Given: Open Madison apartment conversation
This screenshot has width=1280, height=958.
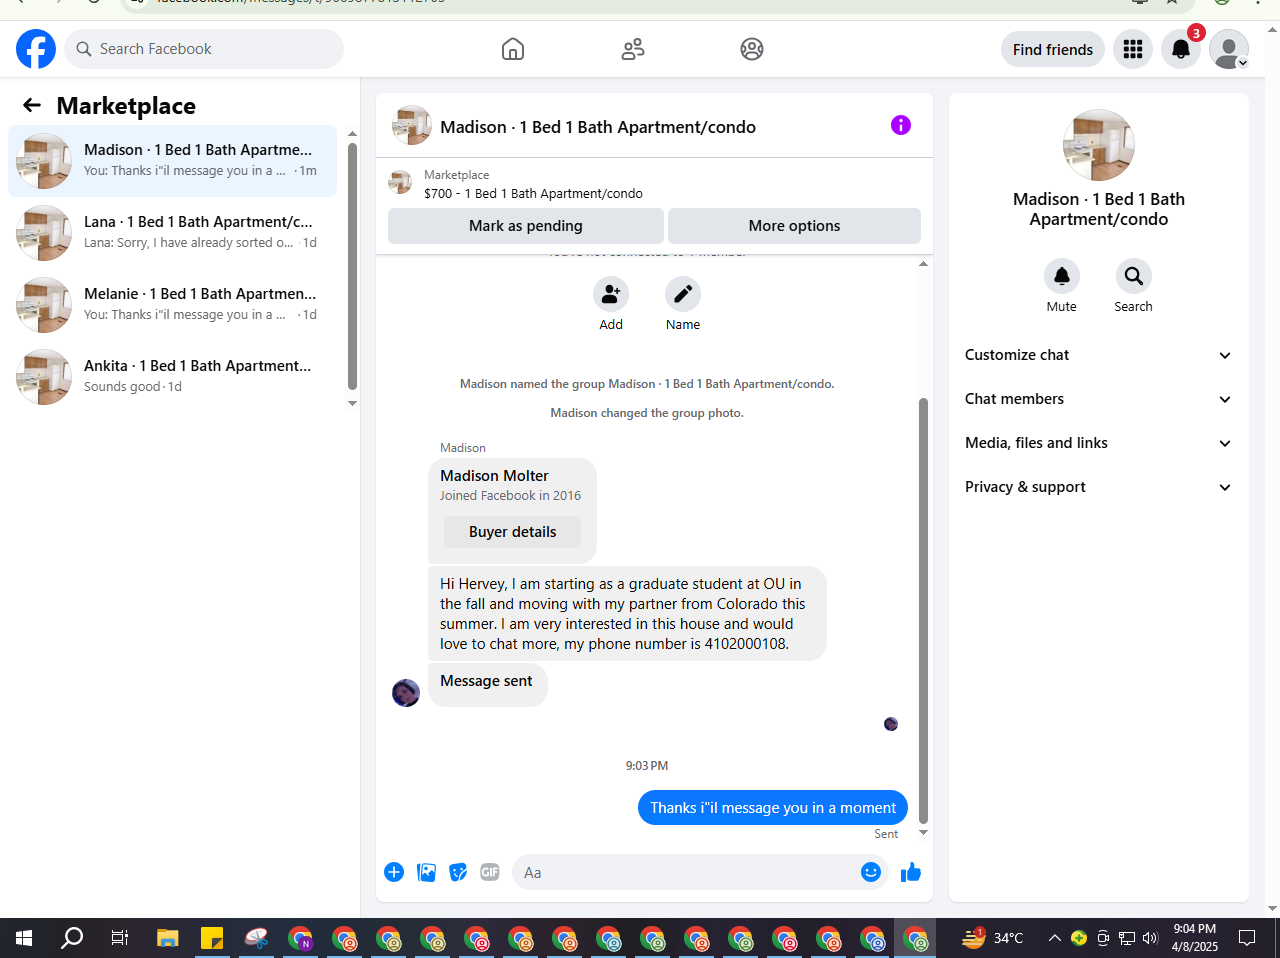Looking at the screenshot, I should (x=172, y=161).
